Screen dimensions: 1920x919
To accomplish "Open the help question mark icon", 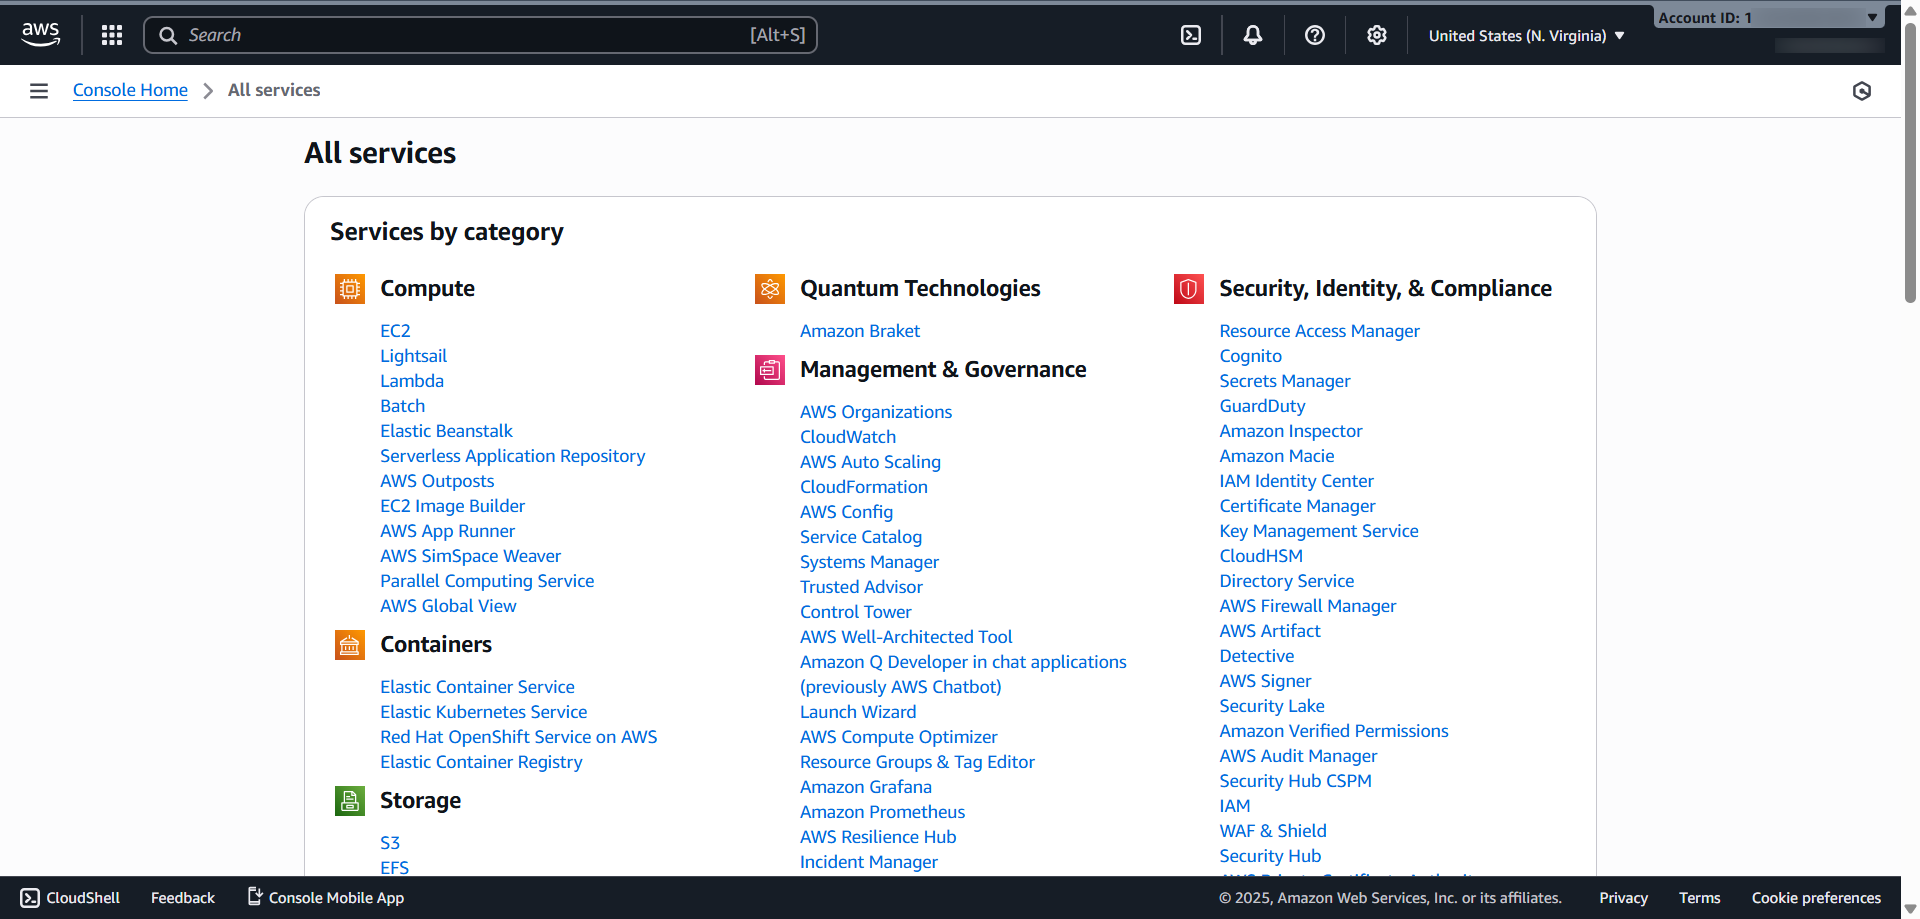I will tap(1315, 35).
